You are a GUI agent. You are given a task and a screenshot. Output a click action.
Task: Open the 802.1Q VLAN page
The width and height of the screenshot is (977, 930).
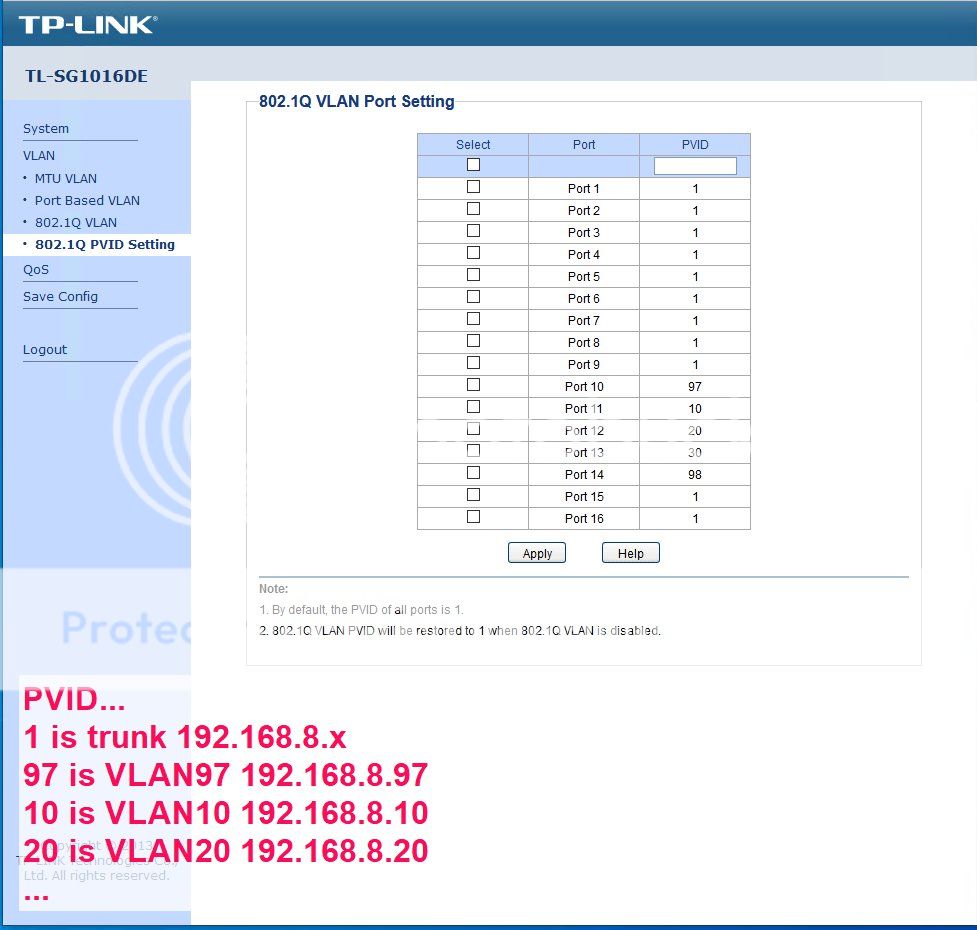click(x=77, y=222)
